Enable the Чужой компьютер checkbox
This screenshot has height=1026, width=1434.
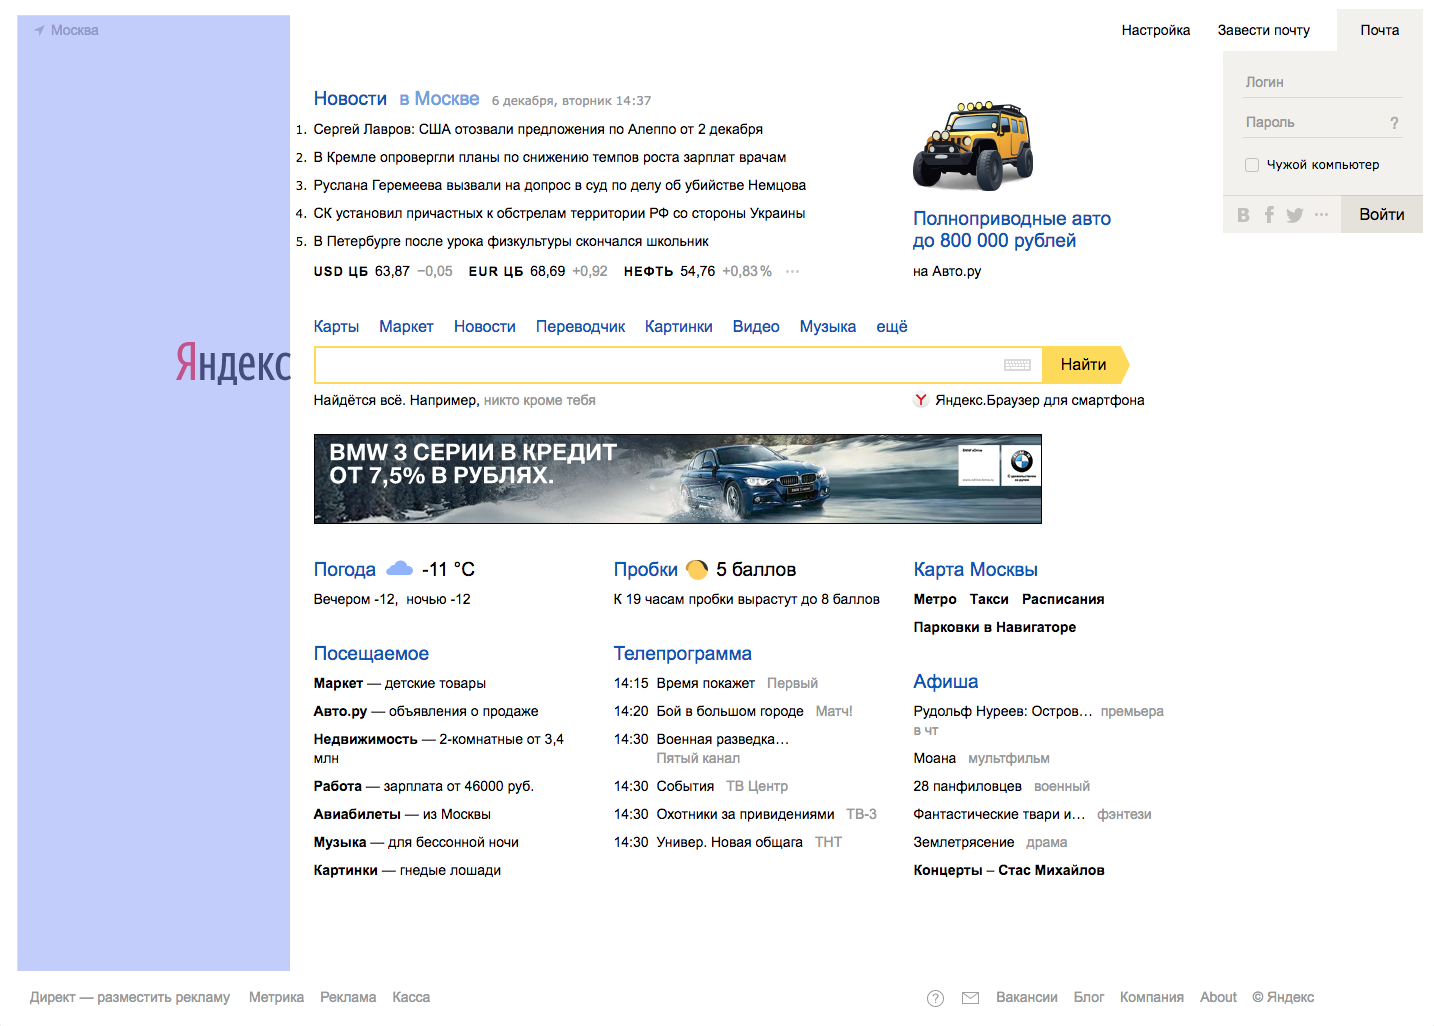pyautogui.click(x=1252, y=165)
